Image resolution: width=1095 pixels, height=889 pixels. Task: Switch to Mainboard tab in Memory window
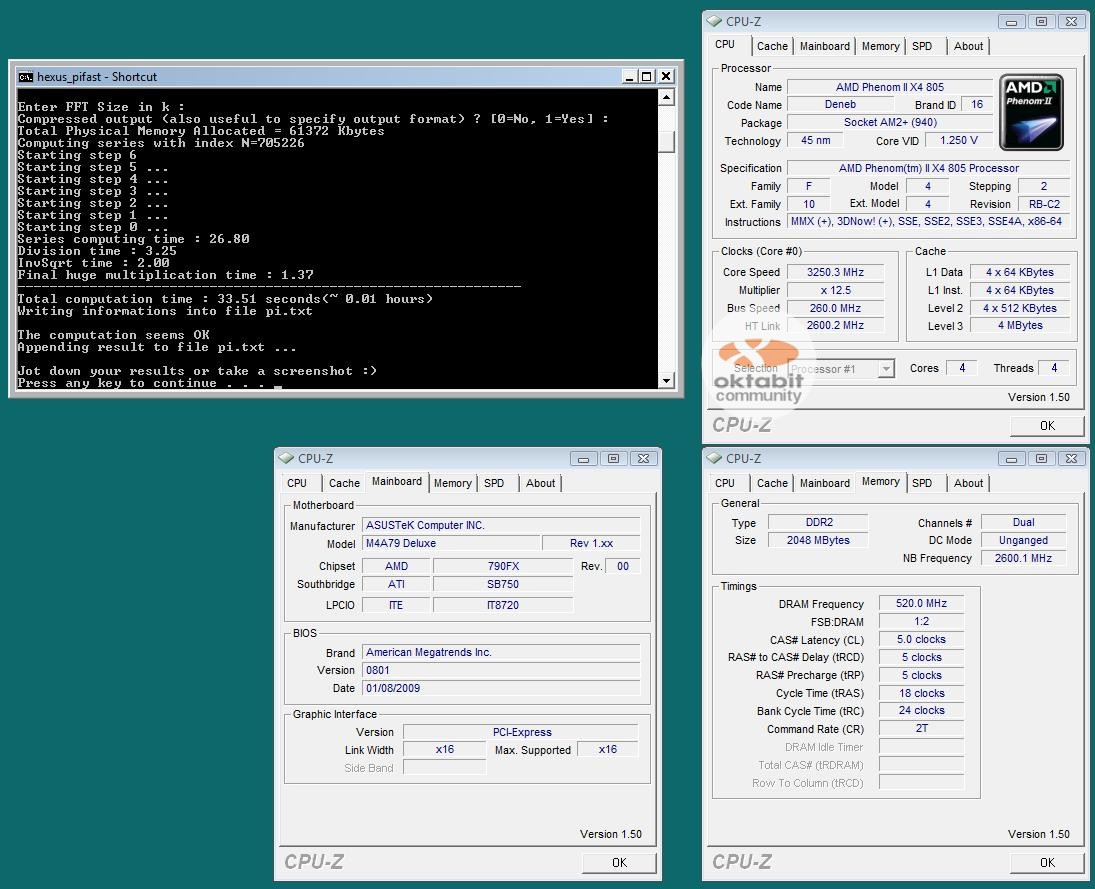tap(825, 483)
